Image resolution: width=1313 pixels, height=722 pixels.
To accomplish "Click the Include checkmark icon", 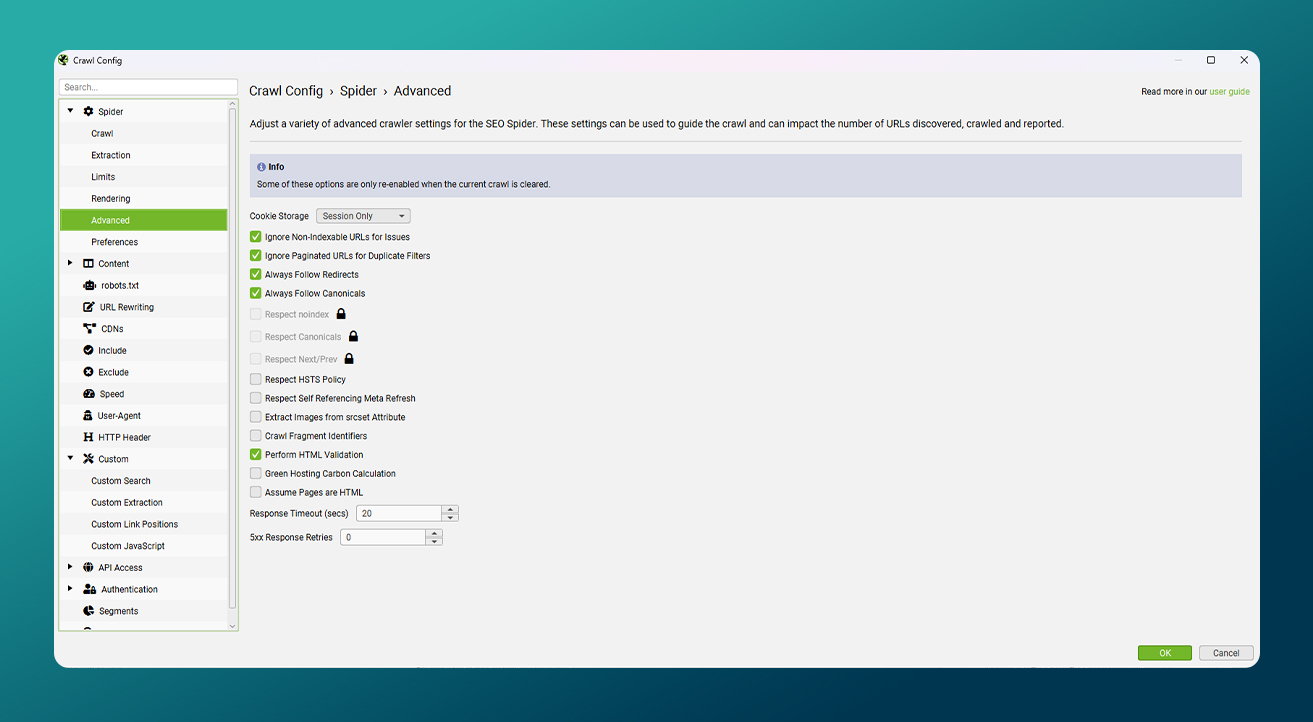I will coord(89,351).
